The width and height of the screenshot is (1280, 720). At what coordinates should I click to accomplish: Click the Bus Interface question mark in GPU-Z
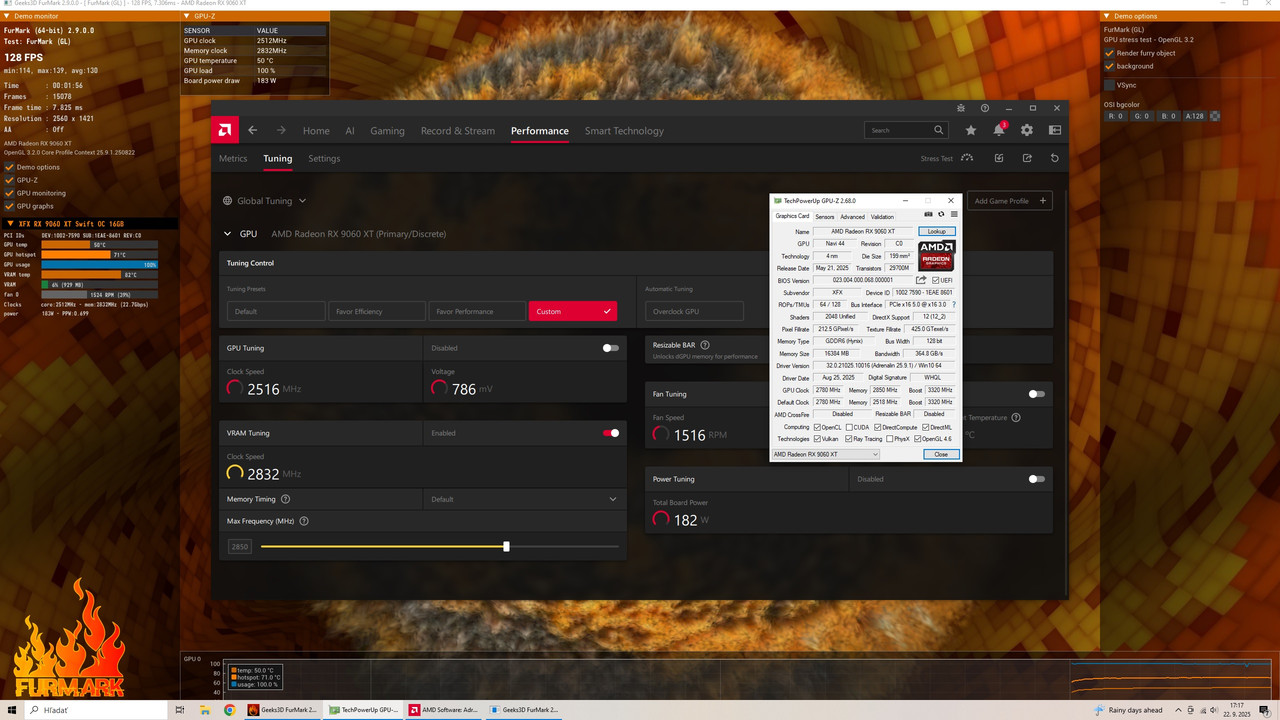(953, 304)
